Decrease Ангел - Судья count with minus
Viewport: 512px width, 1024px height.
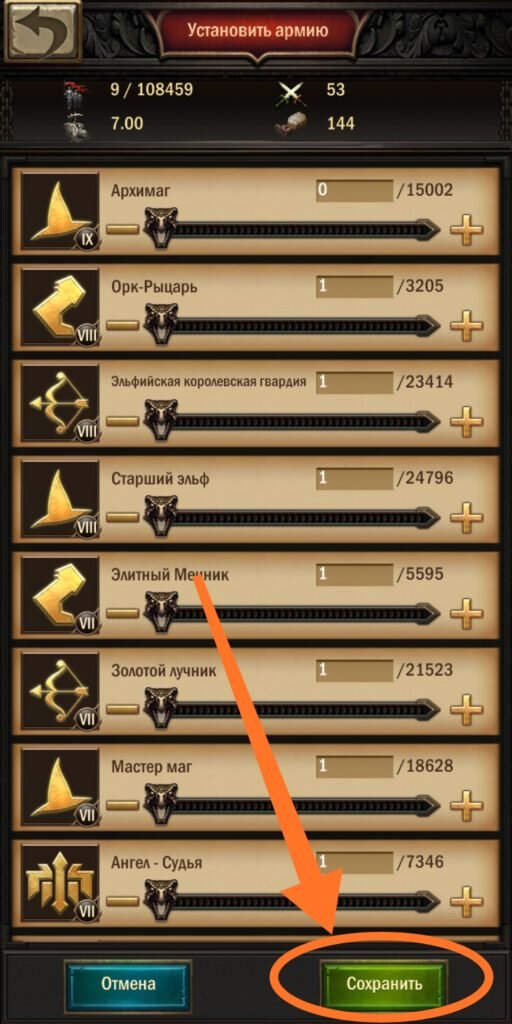tap(123, 902)
